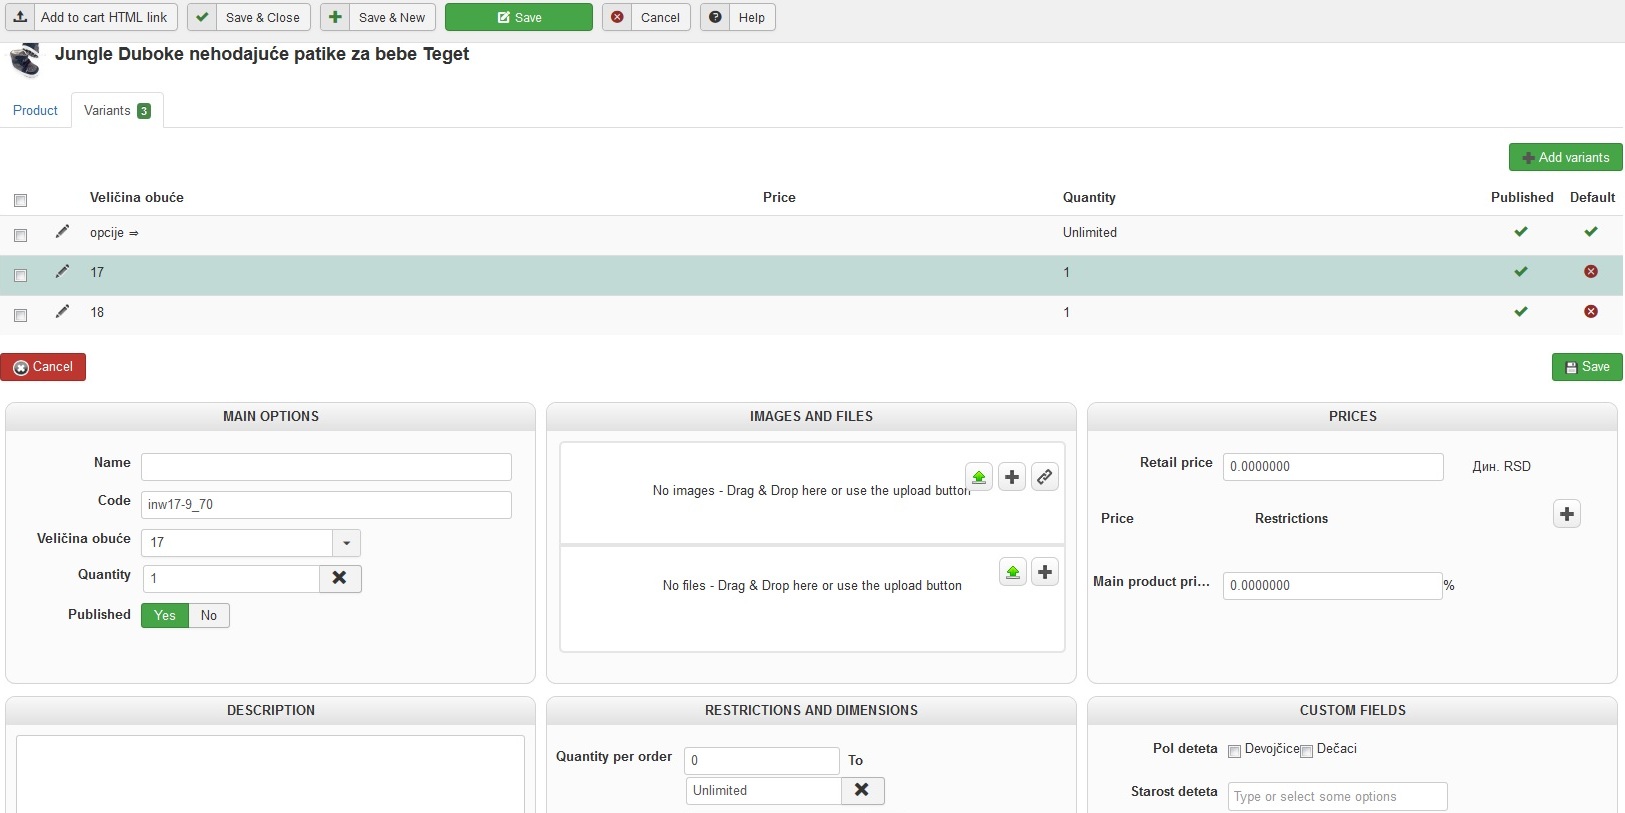Toggle published checkmark for variant 17
The height and width of the screenshot is (813, 1625).
point(1521,272)
